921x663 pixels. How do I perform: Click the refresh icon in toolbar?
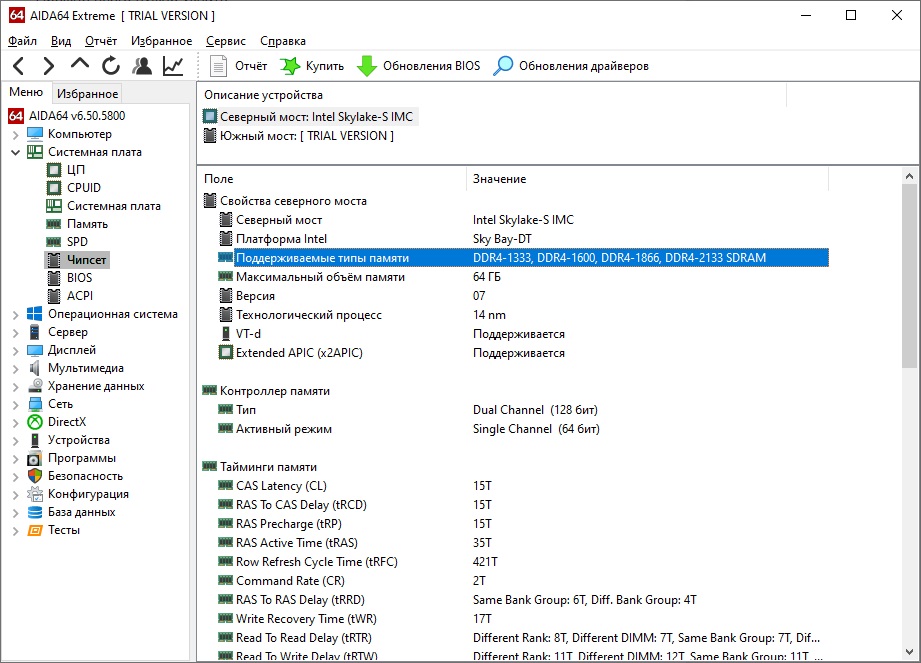pyautogui.click(x=111, y=66)
